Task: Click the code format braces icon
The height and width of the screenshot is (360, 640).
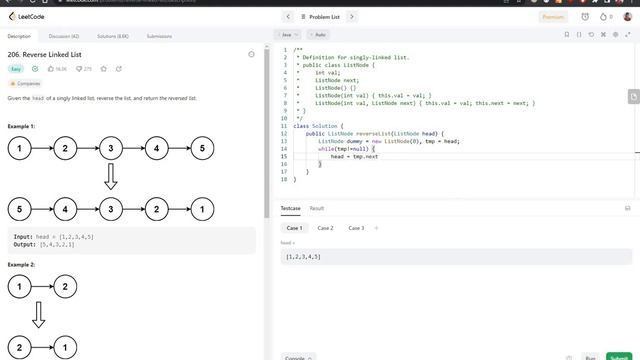Action: (x=579, y=35)
